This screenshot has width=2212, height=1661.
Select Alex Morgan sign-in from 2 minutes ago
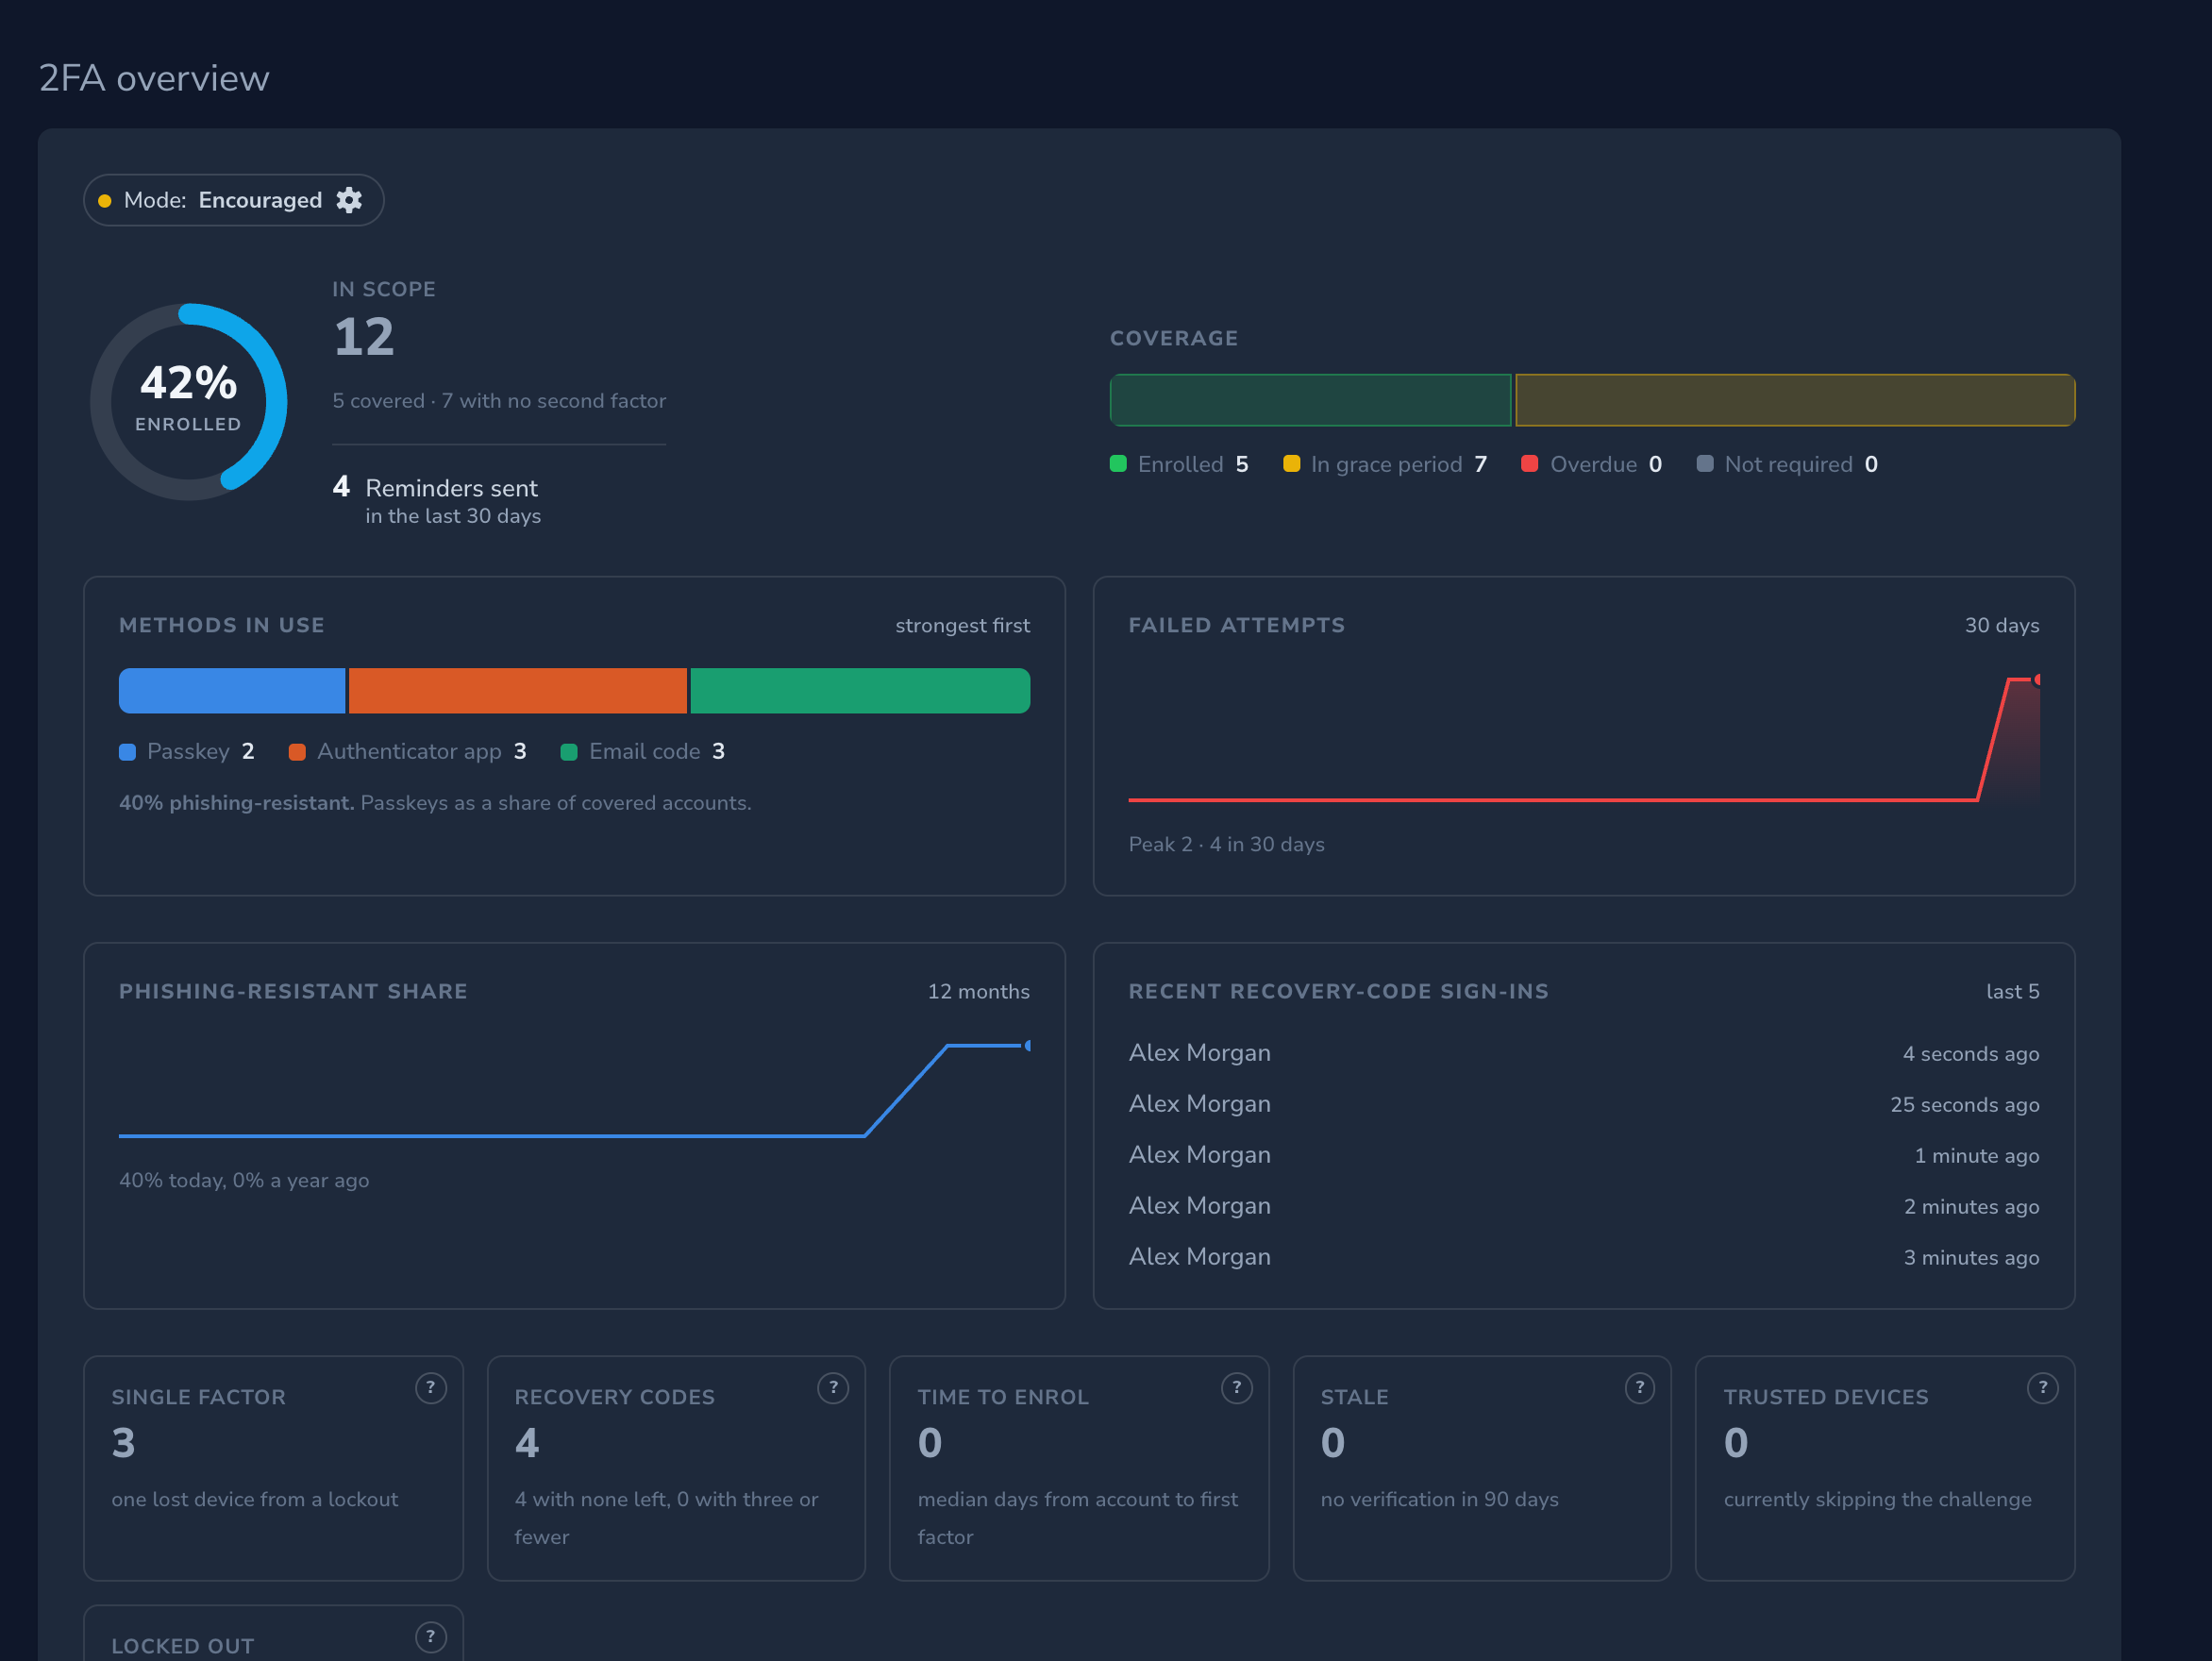coord(1584,1206)
